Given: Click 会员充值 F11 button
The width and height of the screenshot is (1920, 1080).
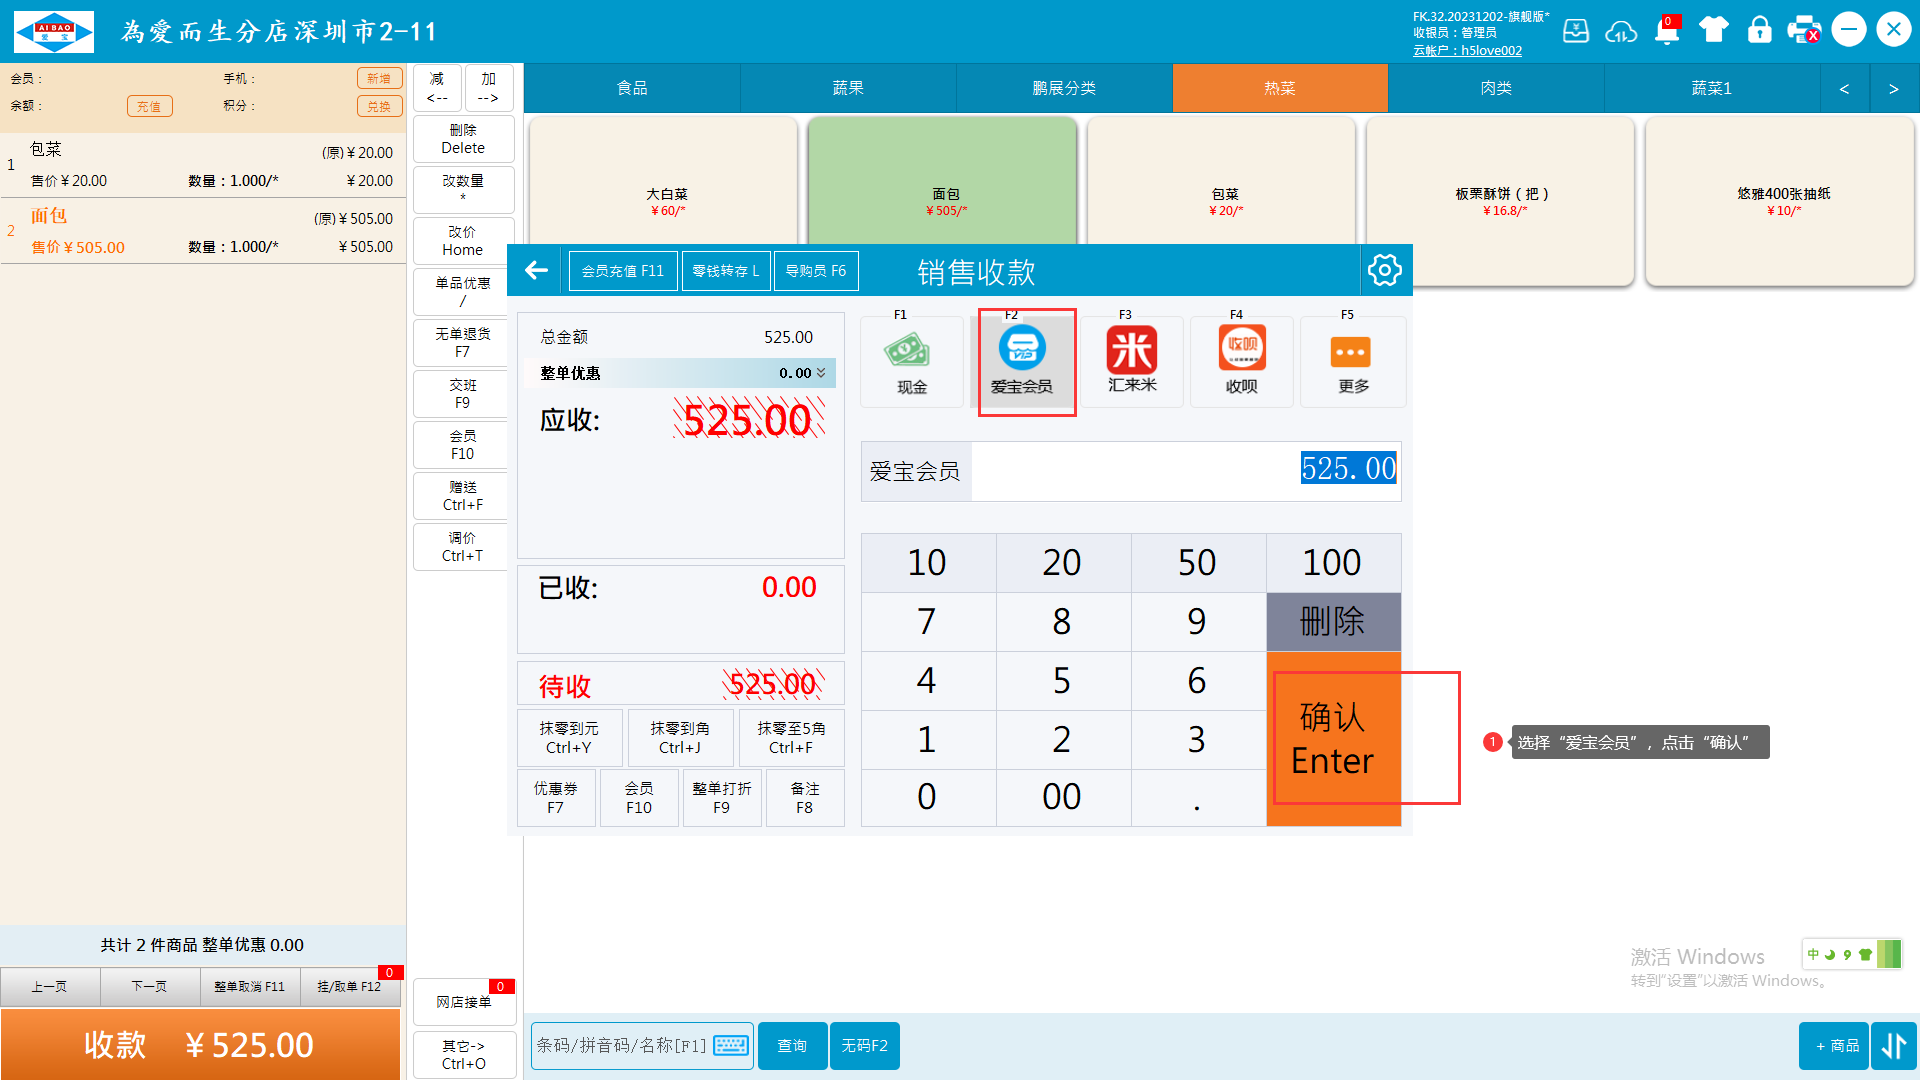Looking at the screenshot, I should 623,271.
